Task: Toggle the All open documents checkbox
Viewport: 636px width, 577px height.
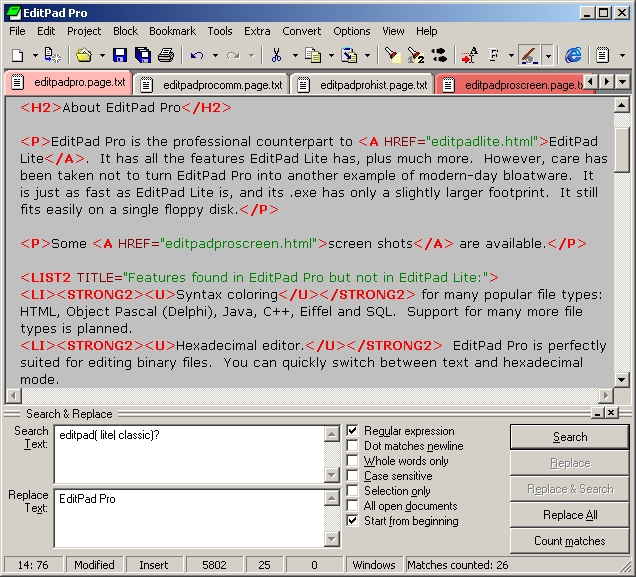Action: click(x=352, y=506)
